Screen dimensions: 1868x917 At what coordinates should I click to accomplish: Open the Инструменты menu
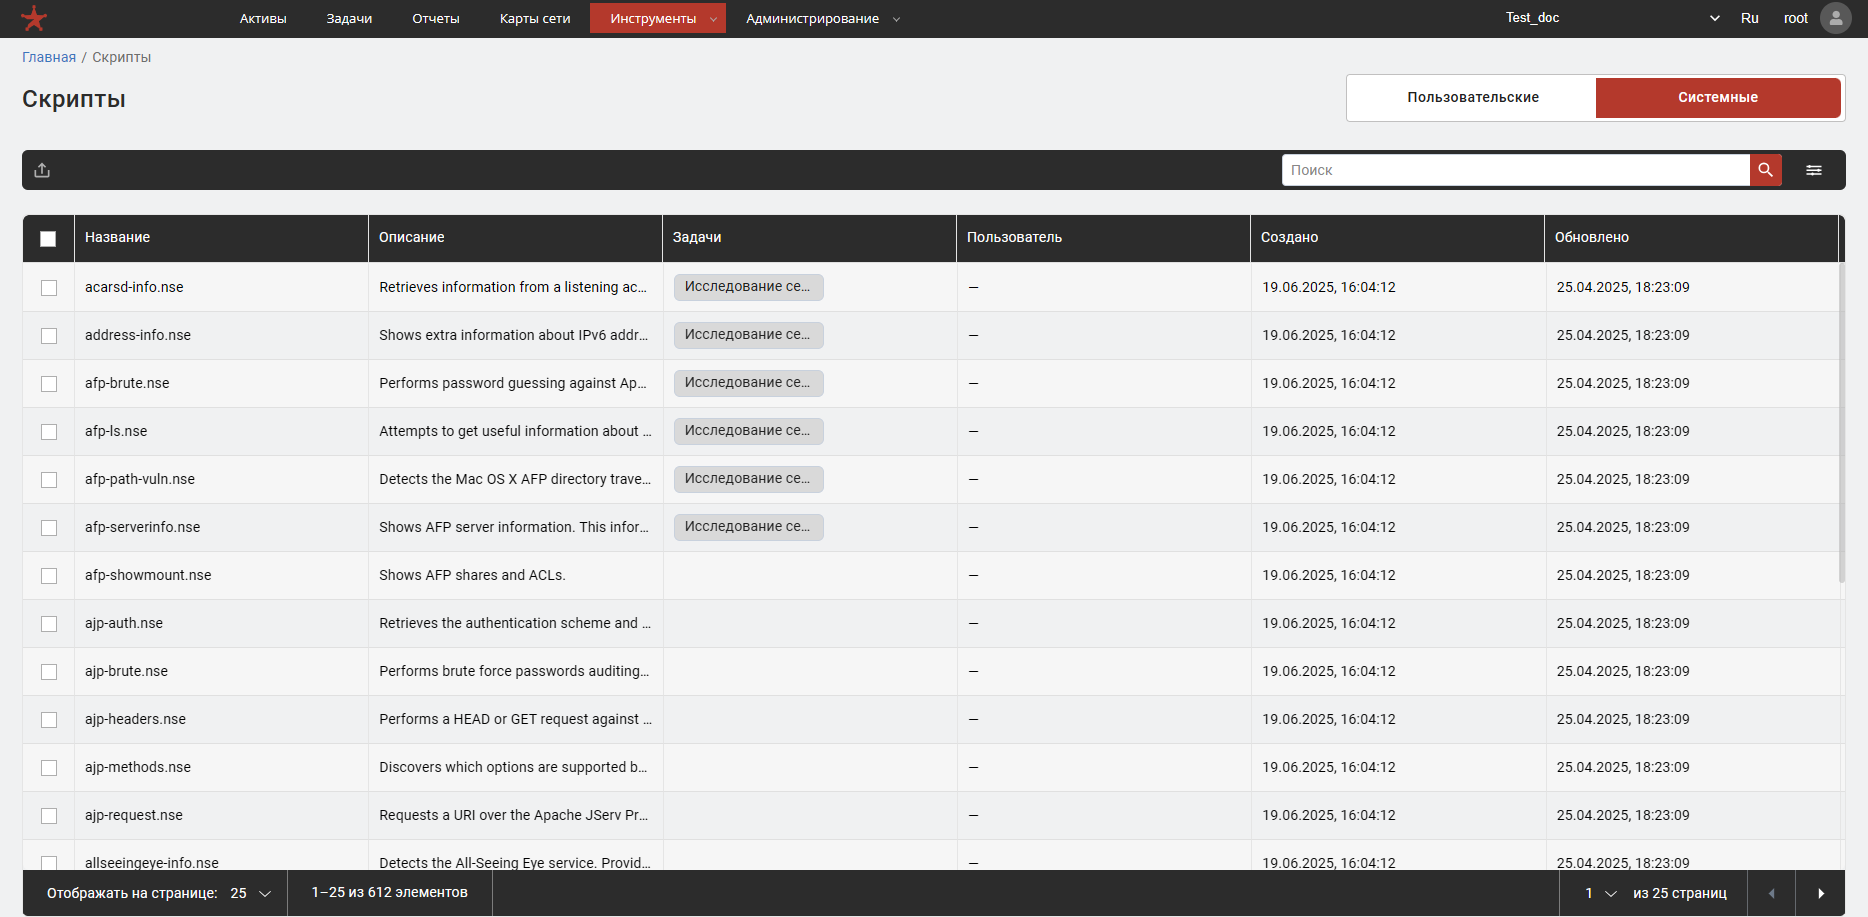pyautogui.click(x=657, y=18)
